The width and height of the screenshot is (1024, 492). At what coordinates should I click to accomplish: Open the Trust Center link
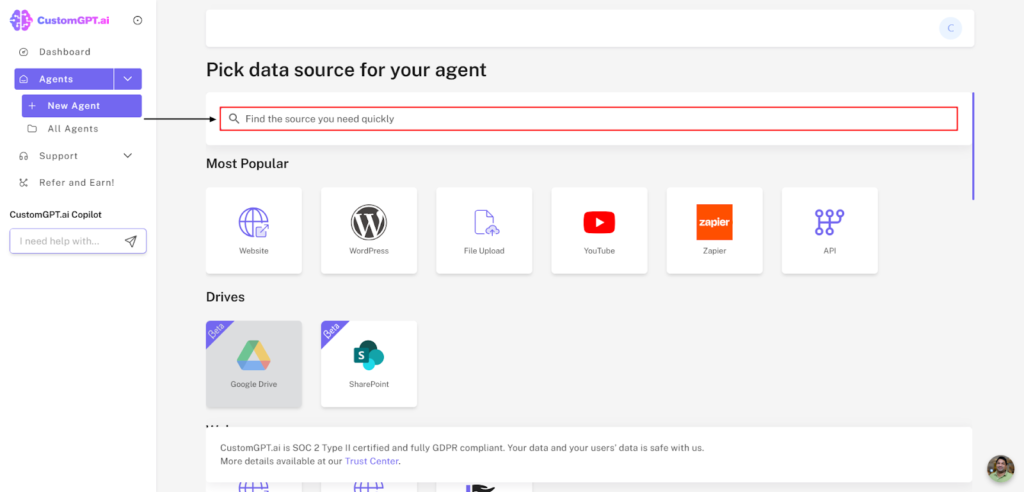(371, 461)
